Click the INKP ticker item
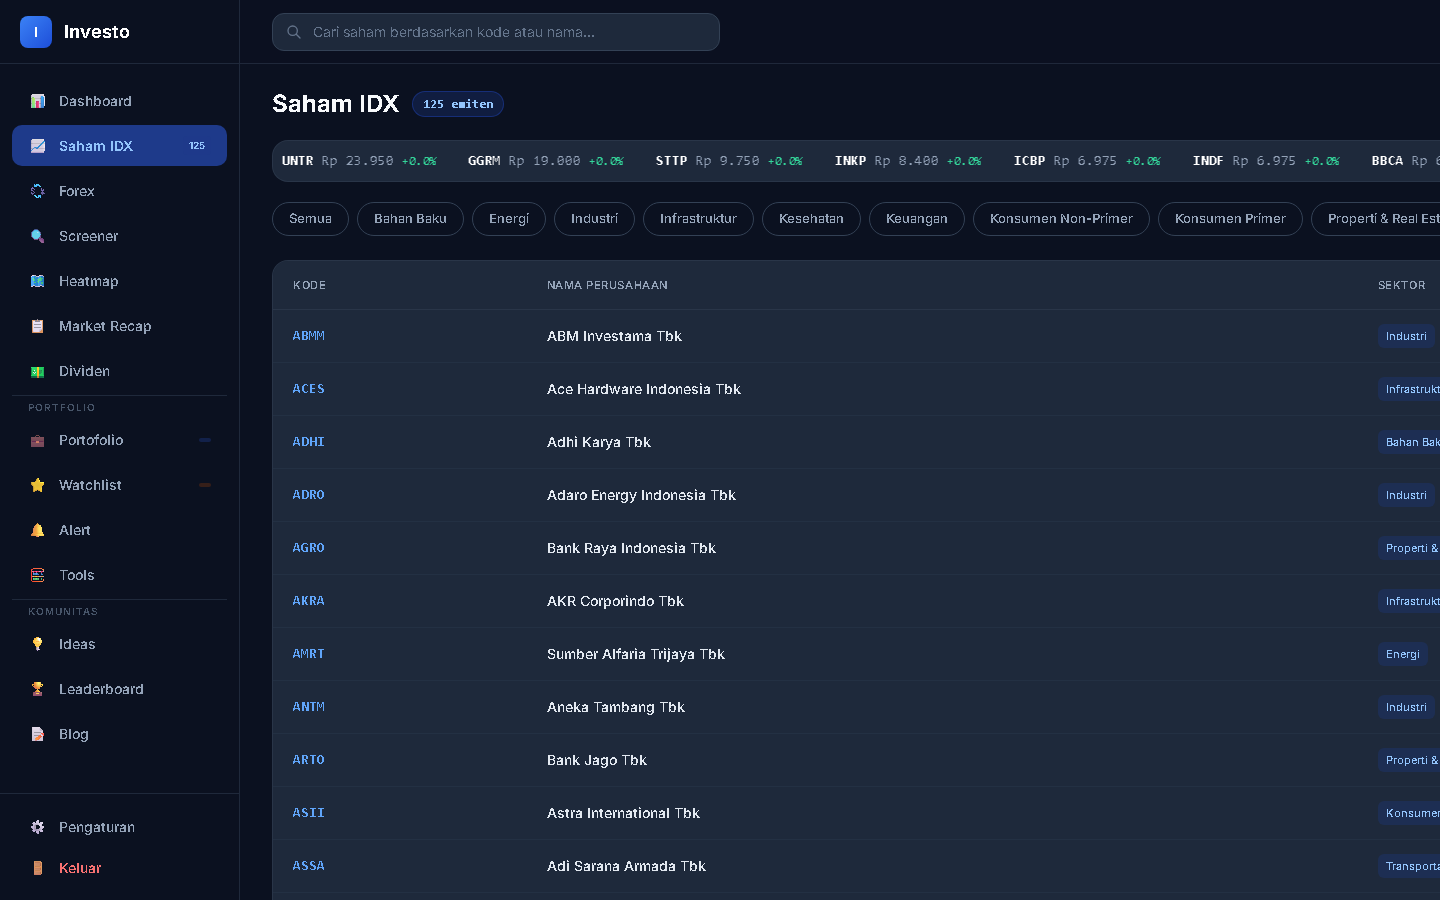The image size is (1440, 900). [x=908, y=161]
